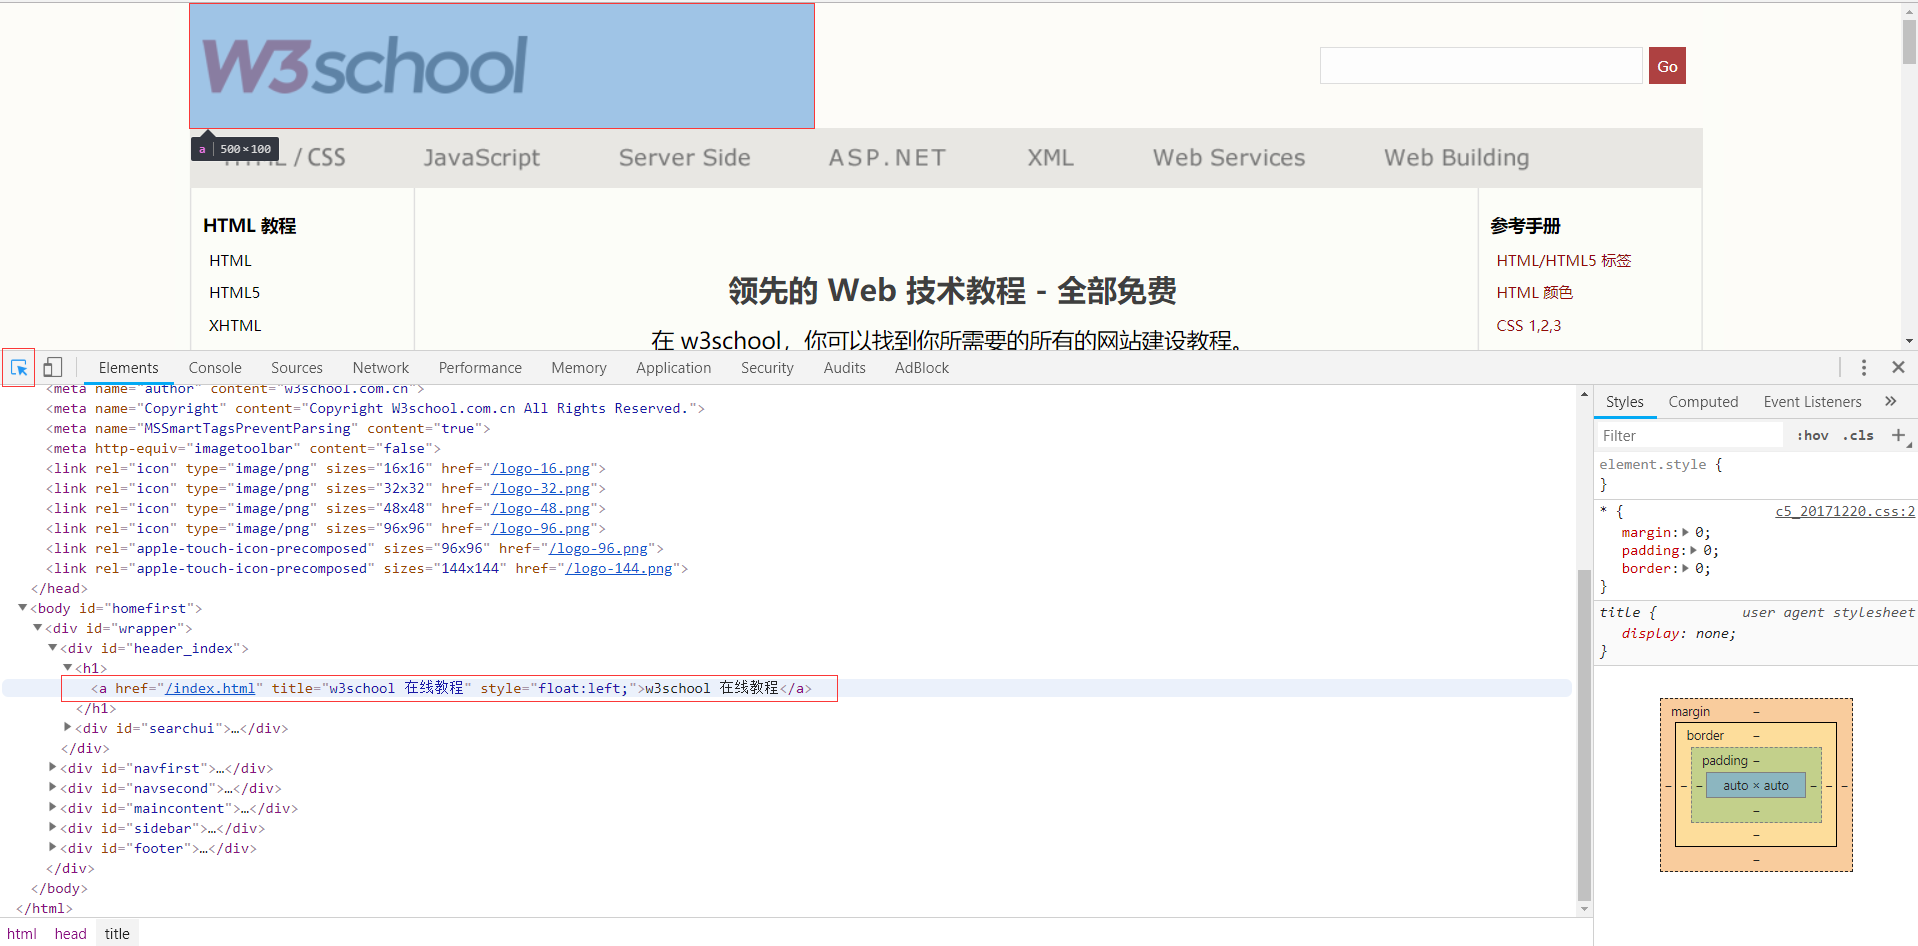This screenshot has height=946, width=1918.
Task: Open the c5_20171220.css:2 source link
Action: 1845,511
